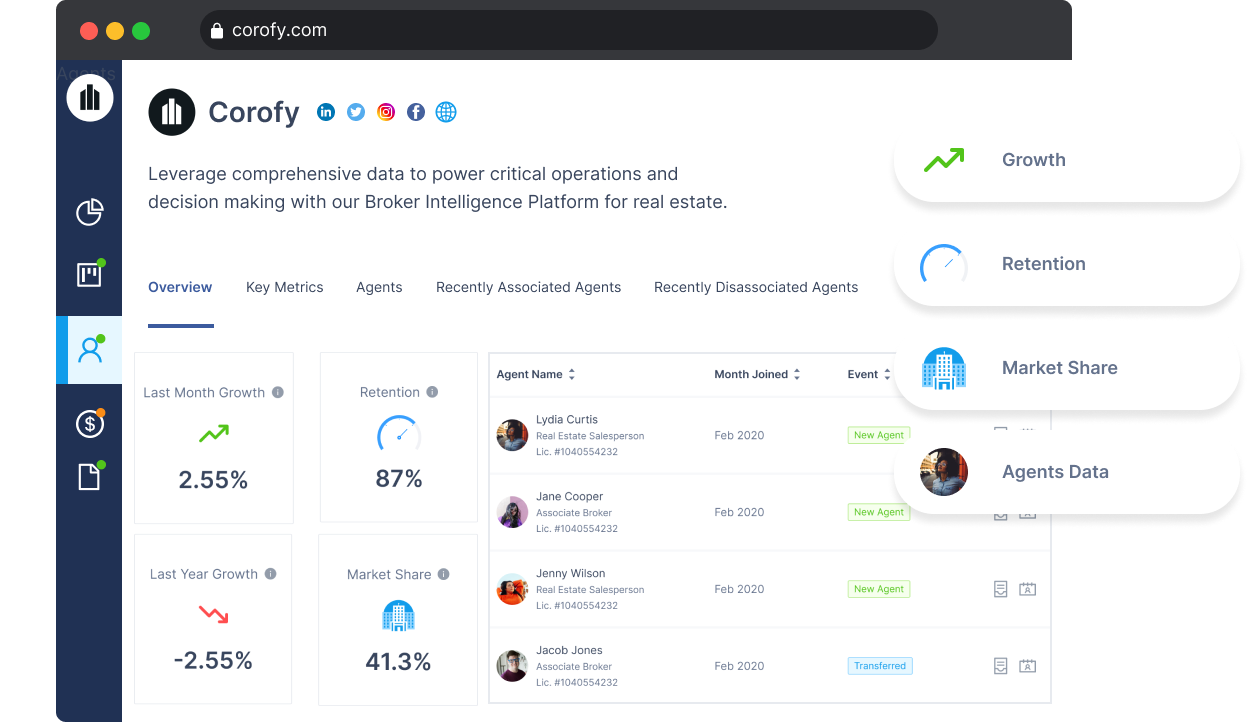This screenshot has height=722, width=1248.
Task: Click the Instagram icon beside the Corofy name
Action: pos(386,112)
